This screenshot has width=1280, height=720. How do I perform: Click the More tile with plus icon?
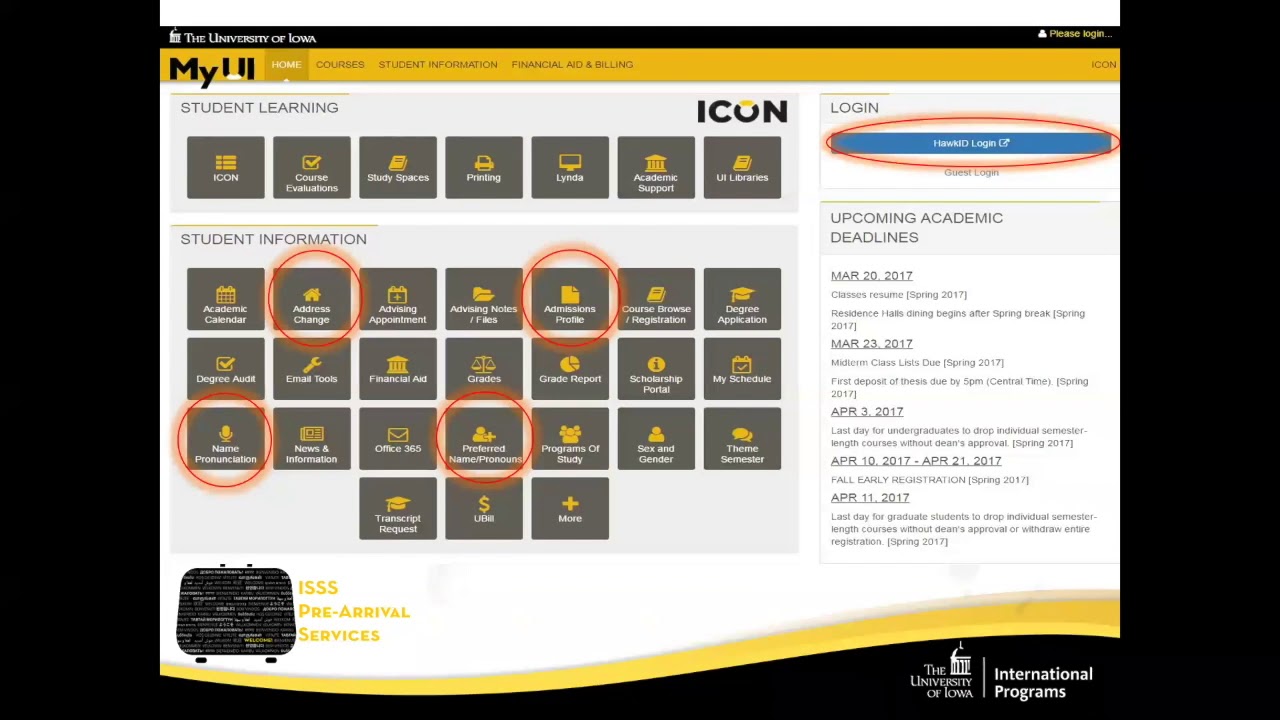pyautogui.click(x=570, y=509)
